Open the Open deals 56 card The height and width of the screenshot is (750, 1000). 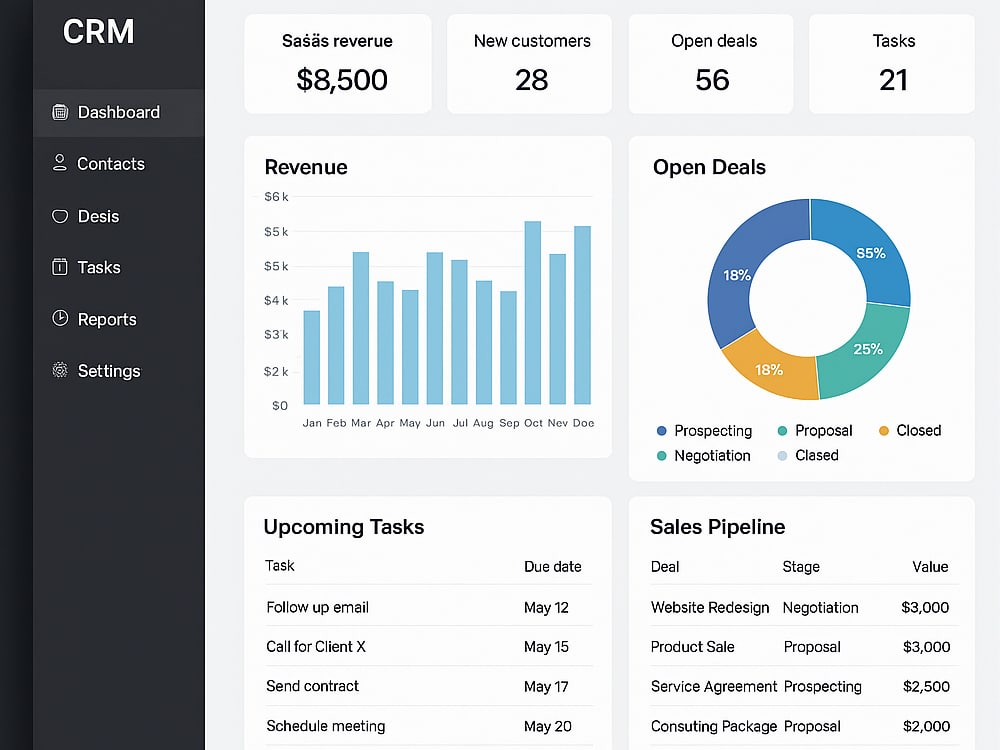[x=711, y=64]
